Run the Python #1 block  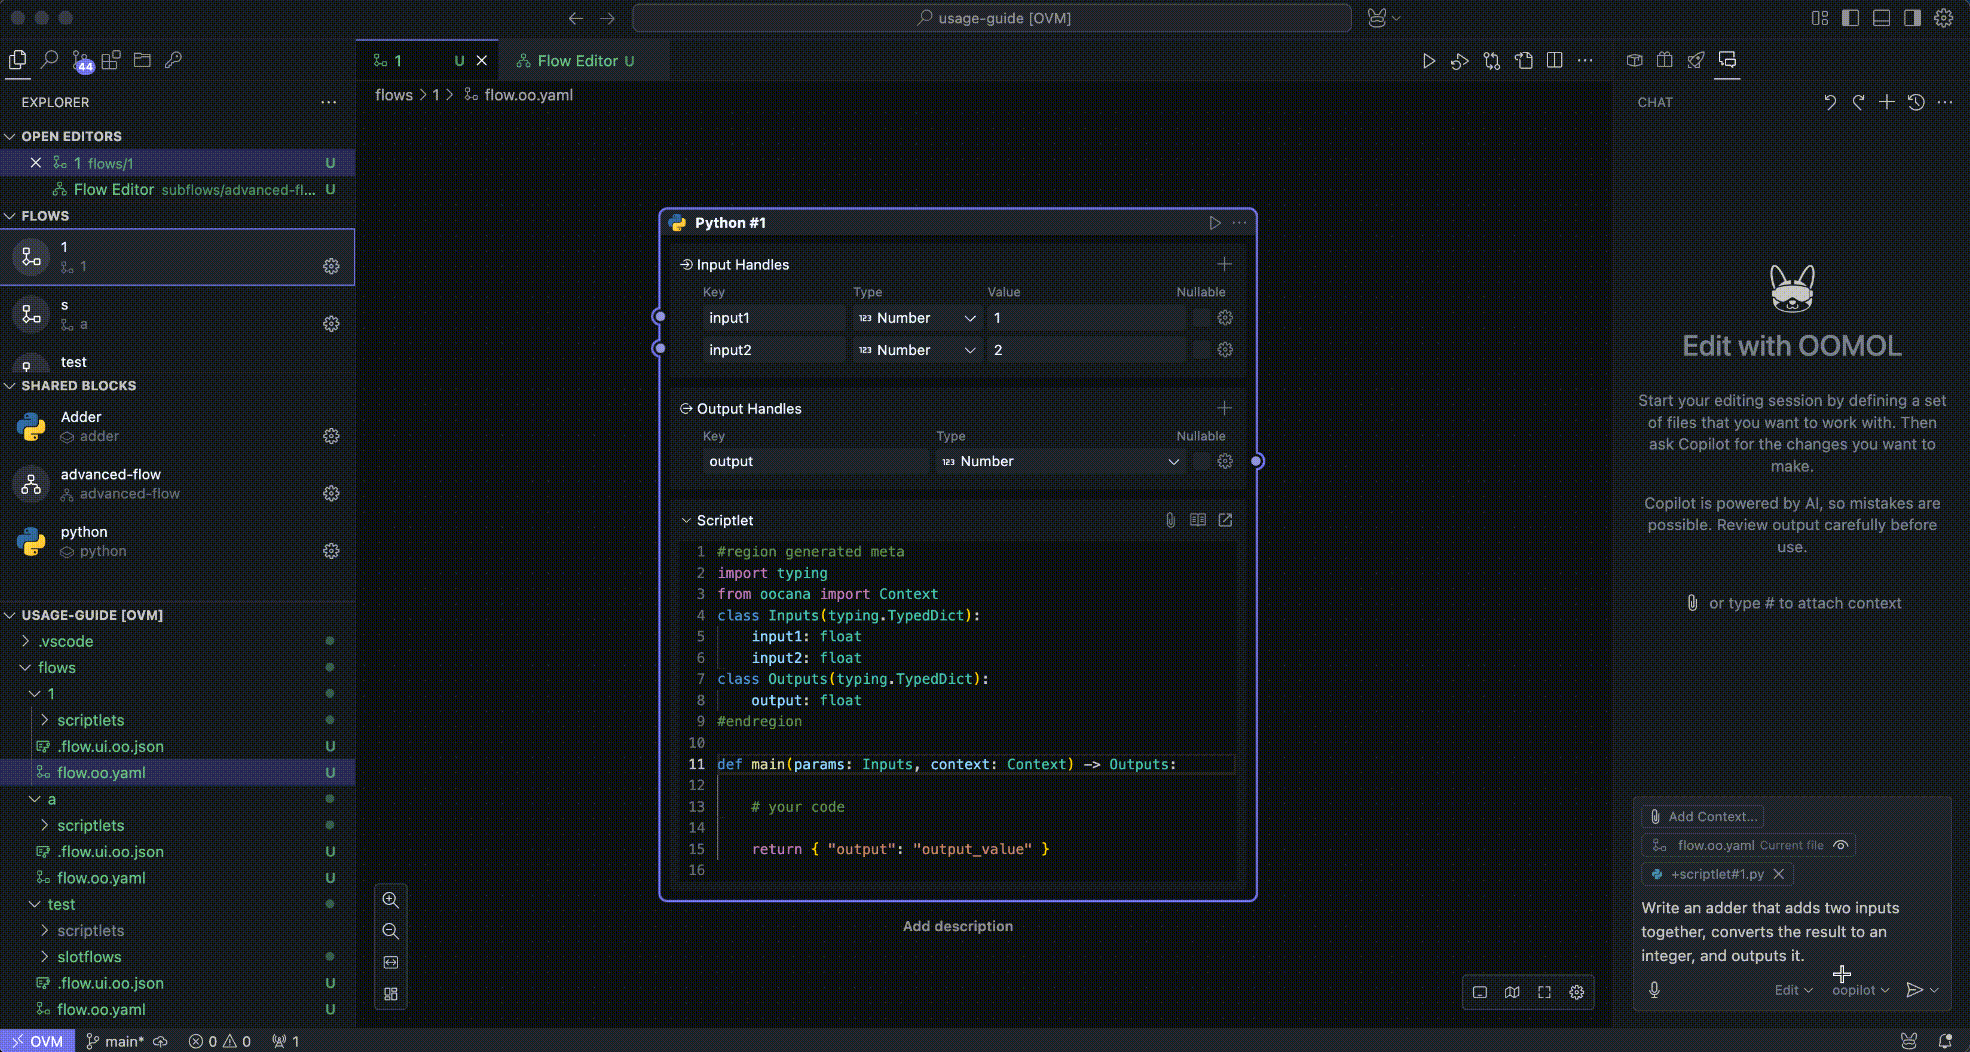(1214, 223)
